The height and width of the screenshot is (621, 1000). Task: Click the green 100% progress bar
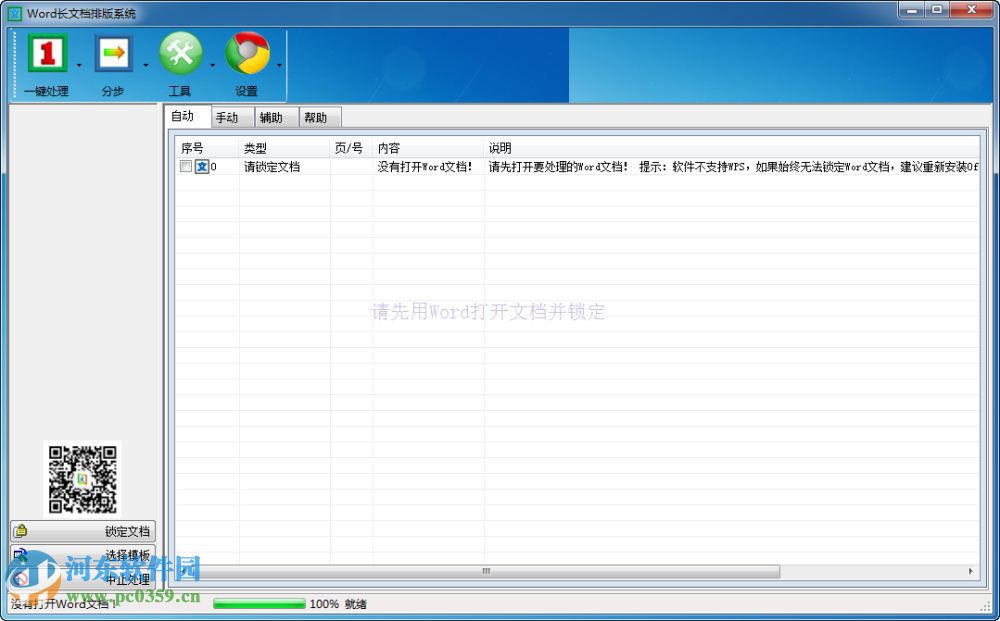(260, 604)
